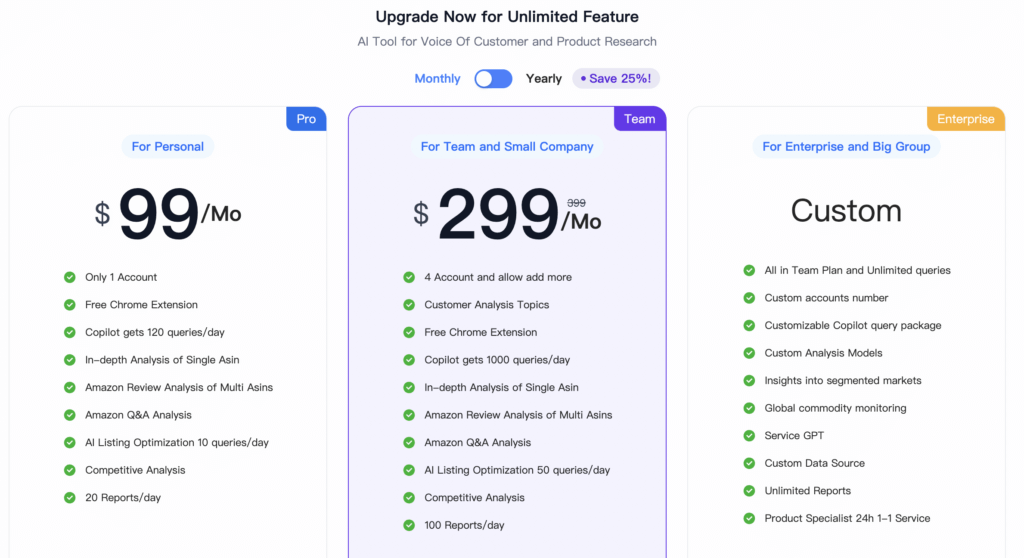Click check icon beside Unlimited Reports

tap(749, 491)
